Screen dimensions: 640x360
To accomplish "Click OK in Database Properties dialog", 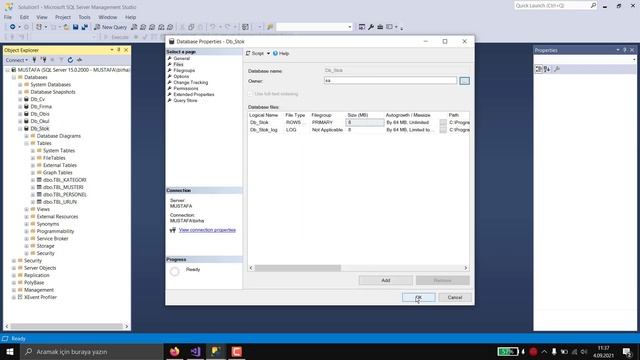I will 418,298.
